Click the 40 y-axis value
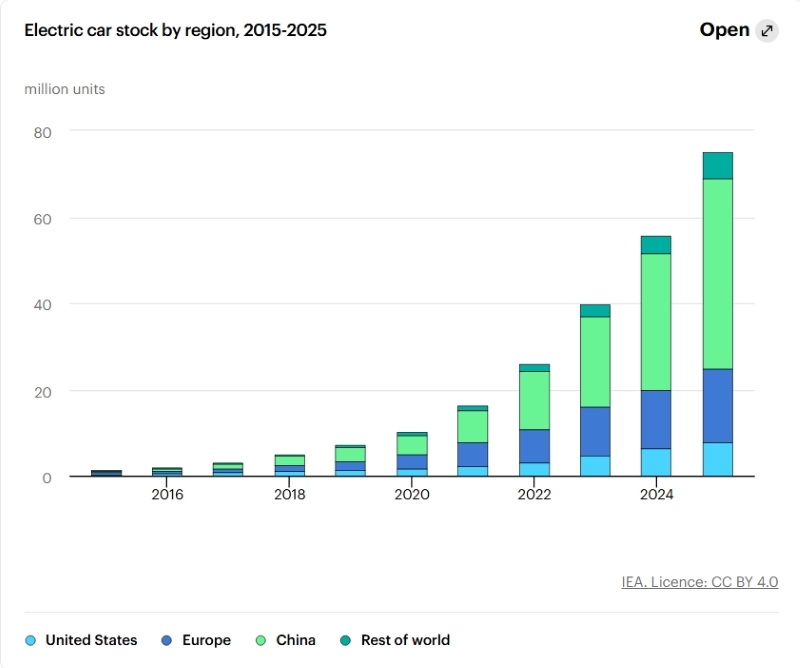 coord(42,305)
